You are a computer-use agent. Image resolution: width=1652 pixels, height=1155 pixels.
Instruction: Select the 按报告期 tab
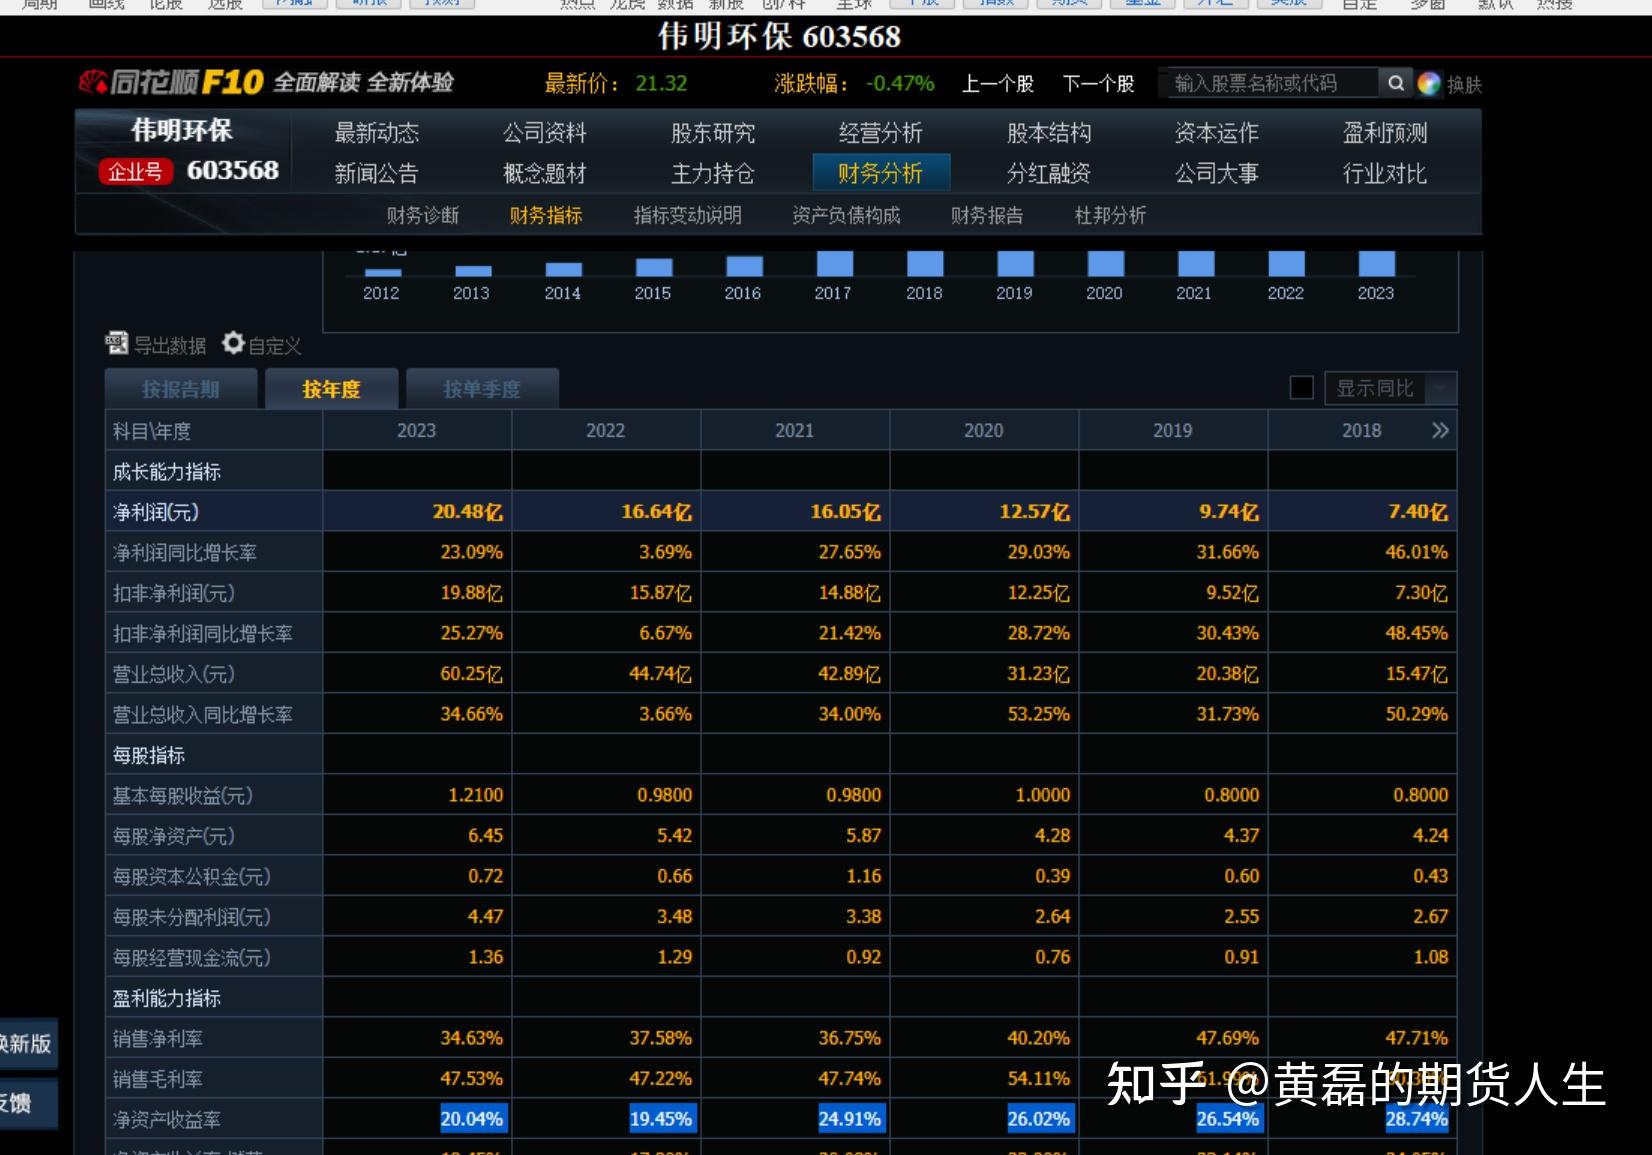(181, 389)
